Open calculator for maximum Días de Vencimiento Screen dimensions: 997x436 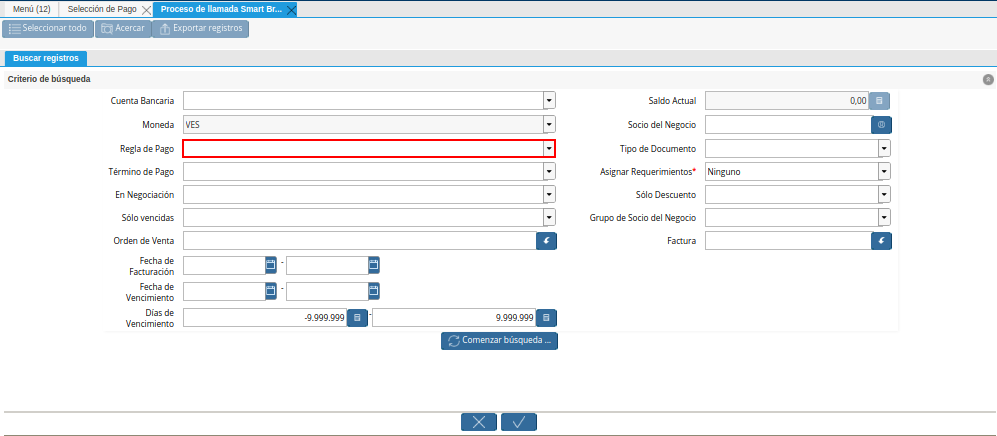[x=546, y=318]
